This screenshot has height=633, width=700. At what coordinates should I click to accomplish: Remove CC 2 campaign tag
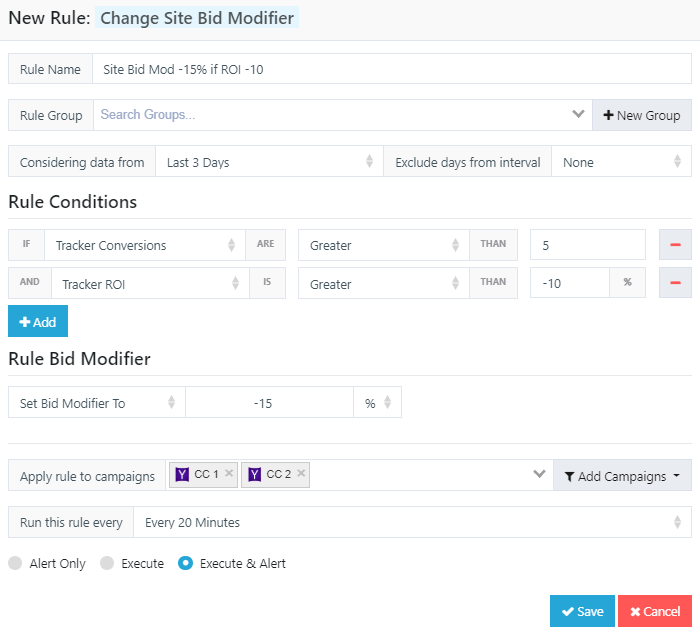tap(301, 473)
